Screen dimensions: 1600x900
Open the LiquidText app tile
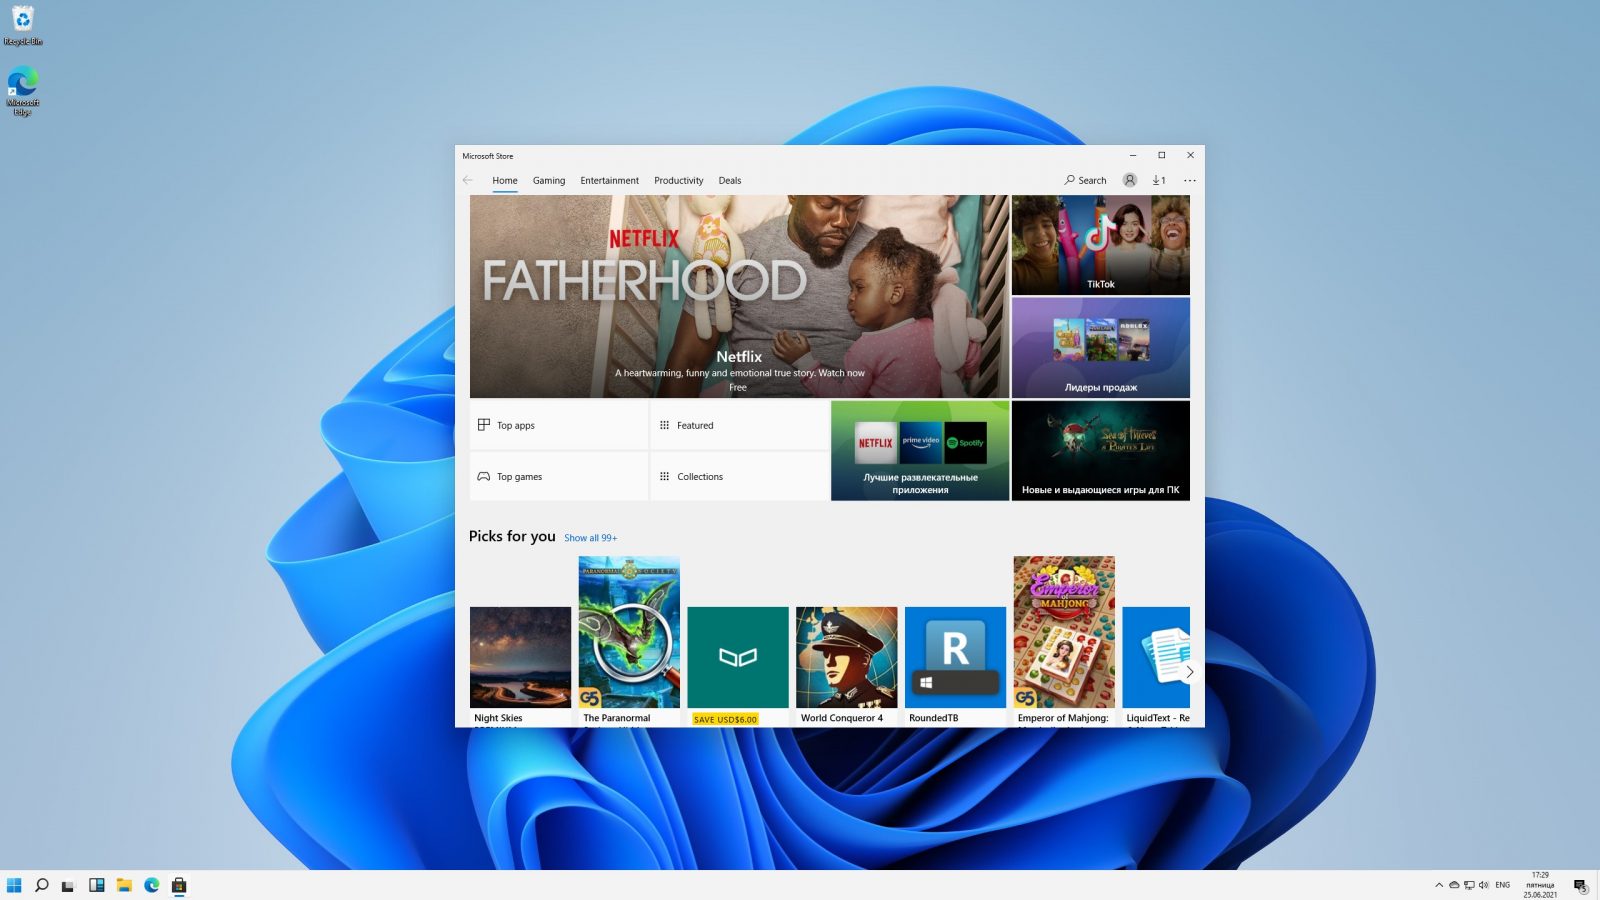pyautogui.click(x=1156, y=666)
